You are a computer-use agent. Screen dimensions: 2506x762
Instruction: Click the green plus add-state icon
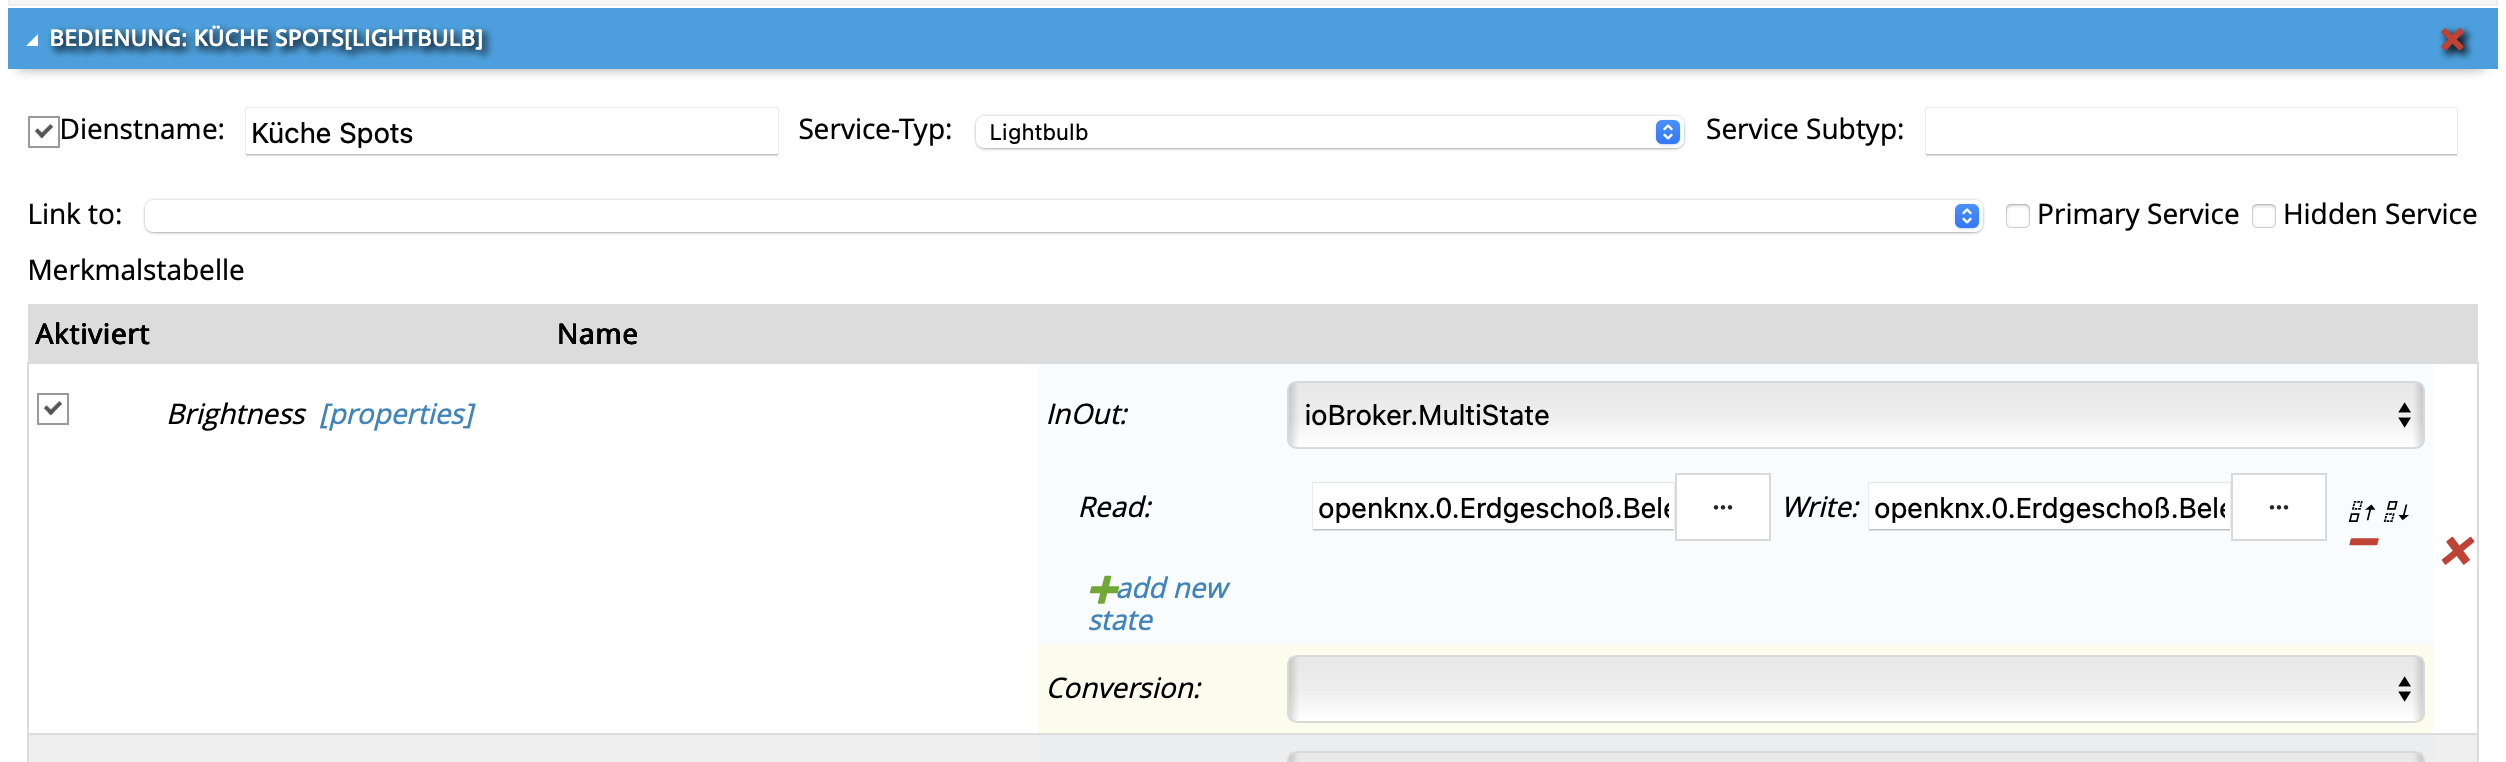pos(1103,589)
